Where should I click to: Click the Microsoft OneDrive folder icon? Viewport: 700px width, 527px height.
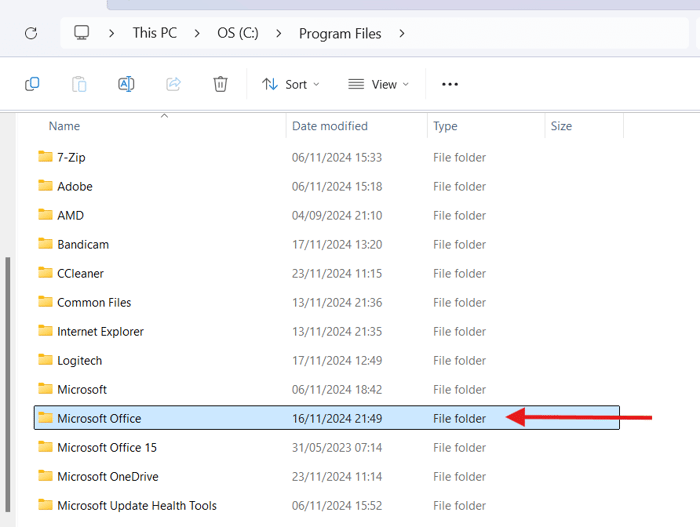45,476
